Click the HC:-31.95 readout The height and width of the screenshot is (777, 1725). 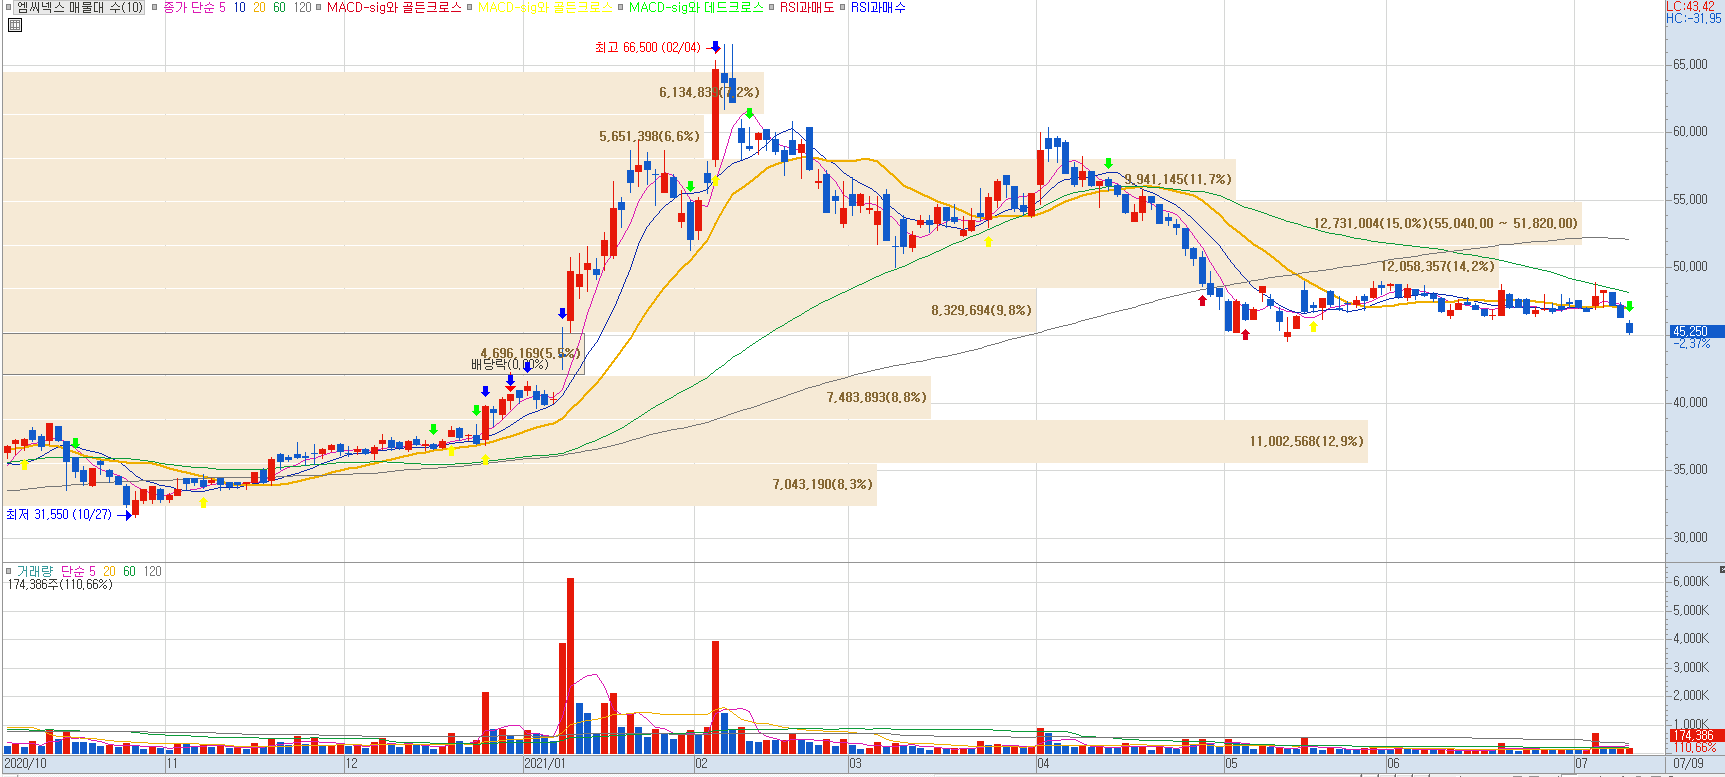click(x=1694, y=18)
